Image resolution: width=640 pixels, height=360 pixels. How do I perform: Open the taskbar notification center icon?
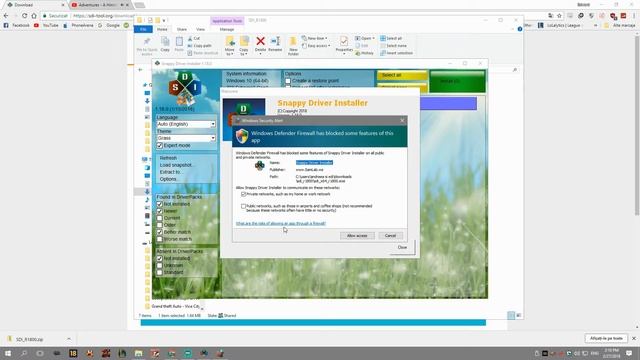629,353
